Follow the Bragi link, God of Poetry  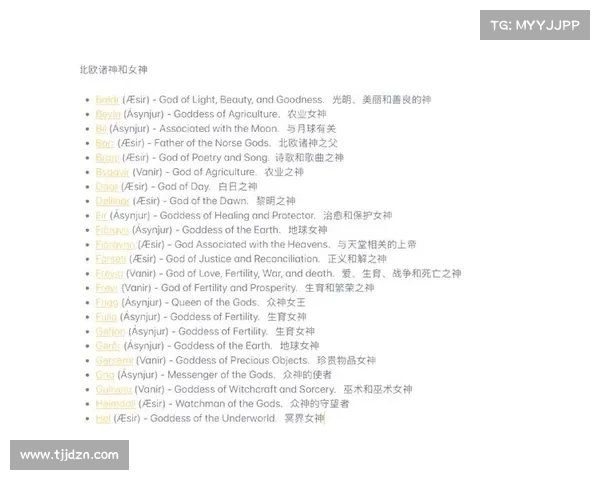coord(108,158)
